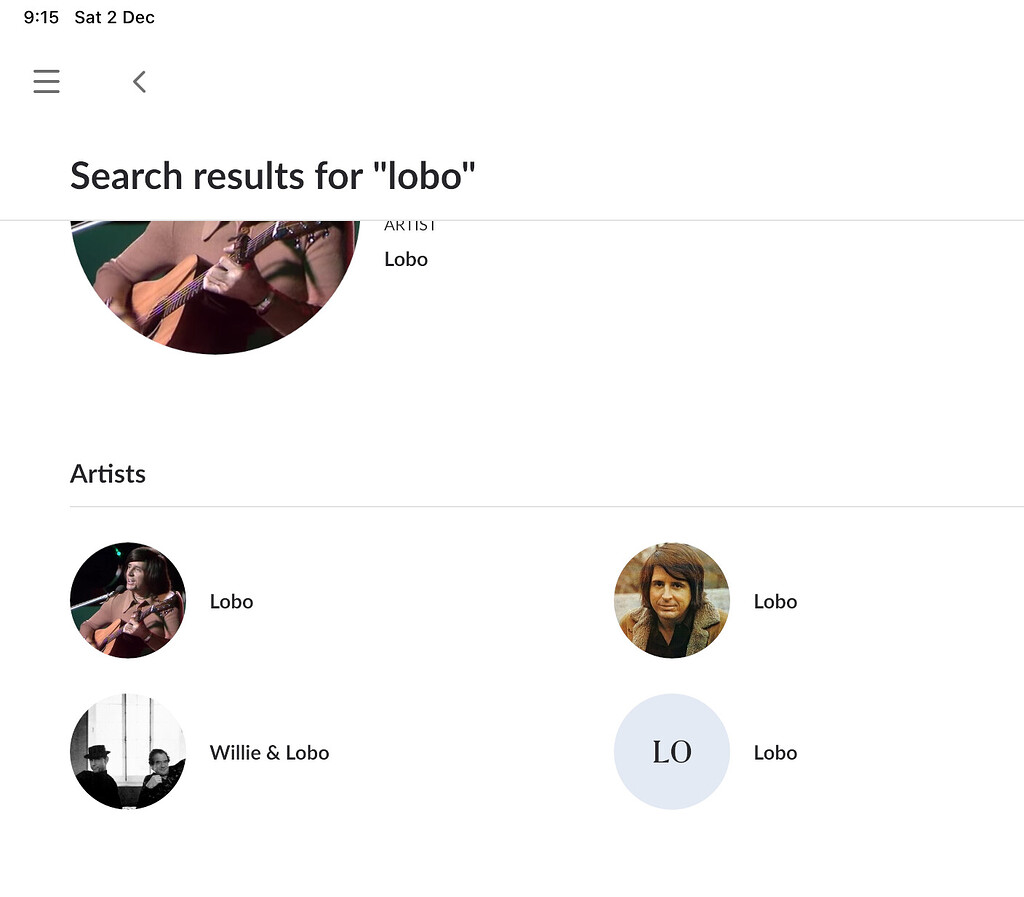
Task: Click the Lobo name next to the guitar photo
Action: (x=231, y=601)
